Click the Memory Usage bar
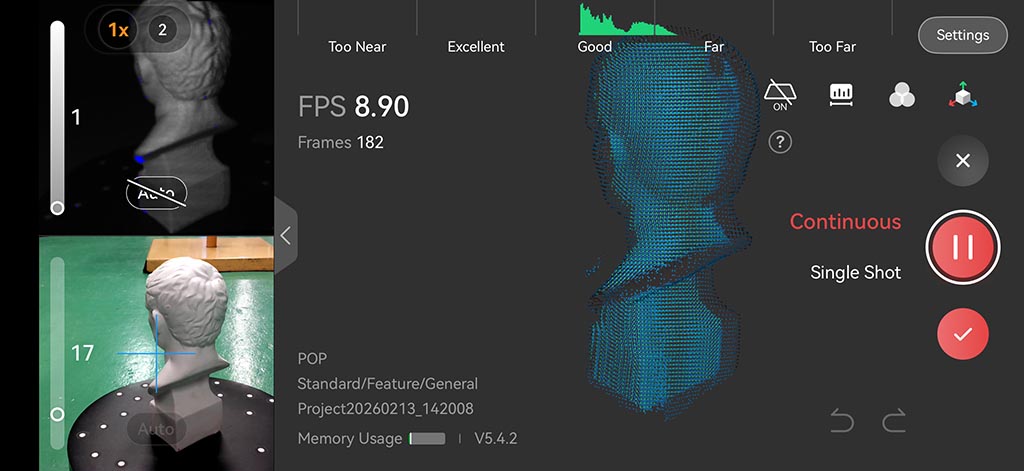Image resolution: width=1024 pixels, height=471 pixels. tap(427, 438)
